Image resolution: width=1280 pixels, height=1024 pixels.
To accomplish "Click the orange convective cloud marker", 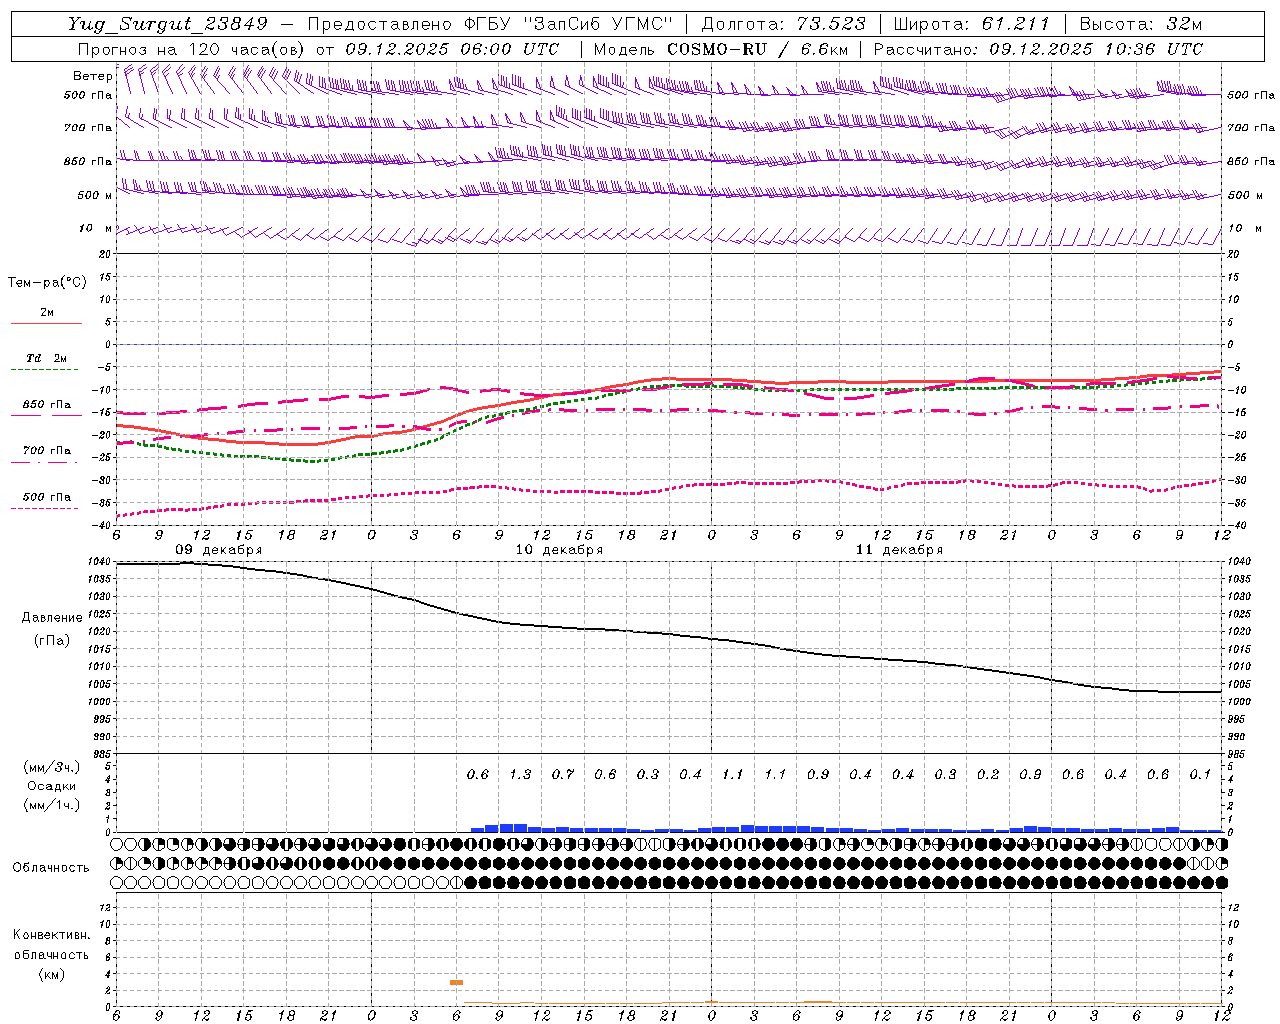I will (x=456, y=983).
